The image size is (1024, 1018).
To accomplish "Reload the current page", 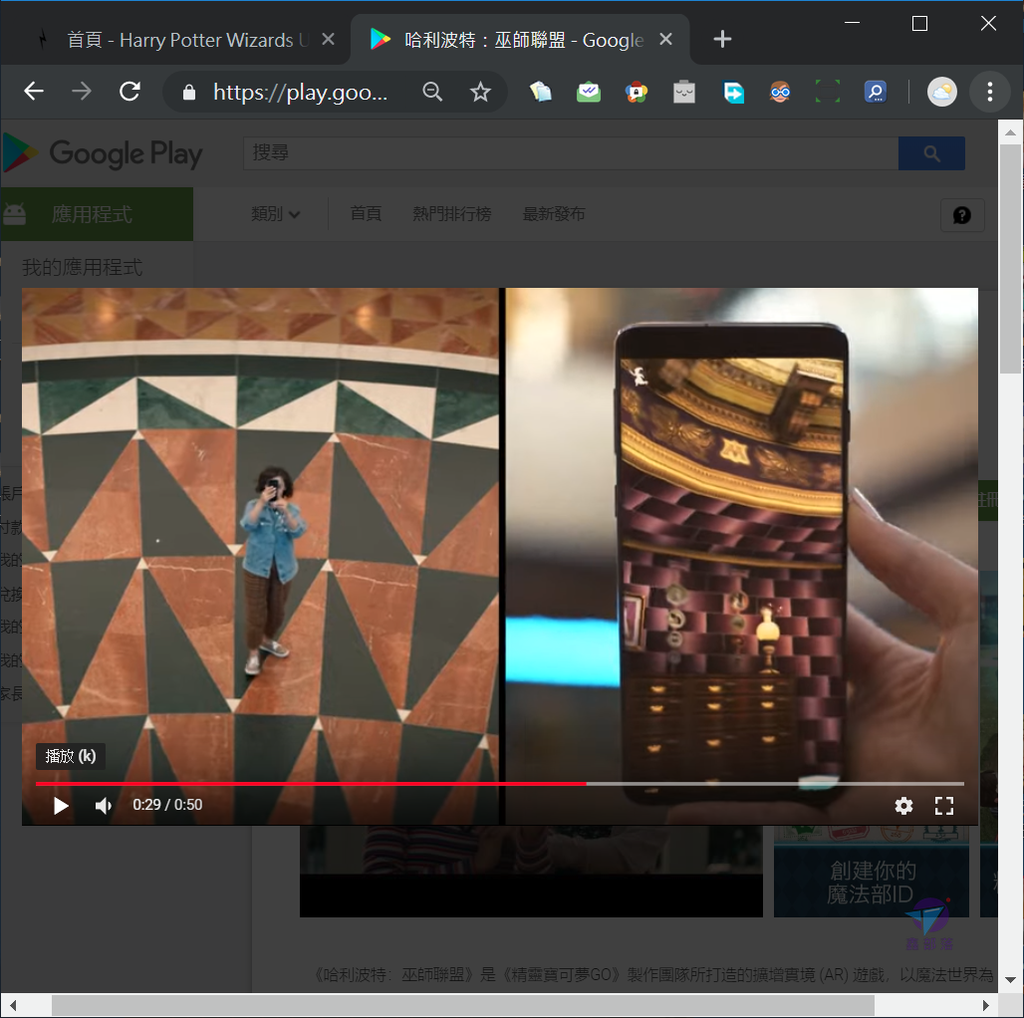I will 130,91.
